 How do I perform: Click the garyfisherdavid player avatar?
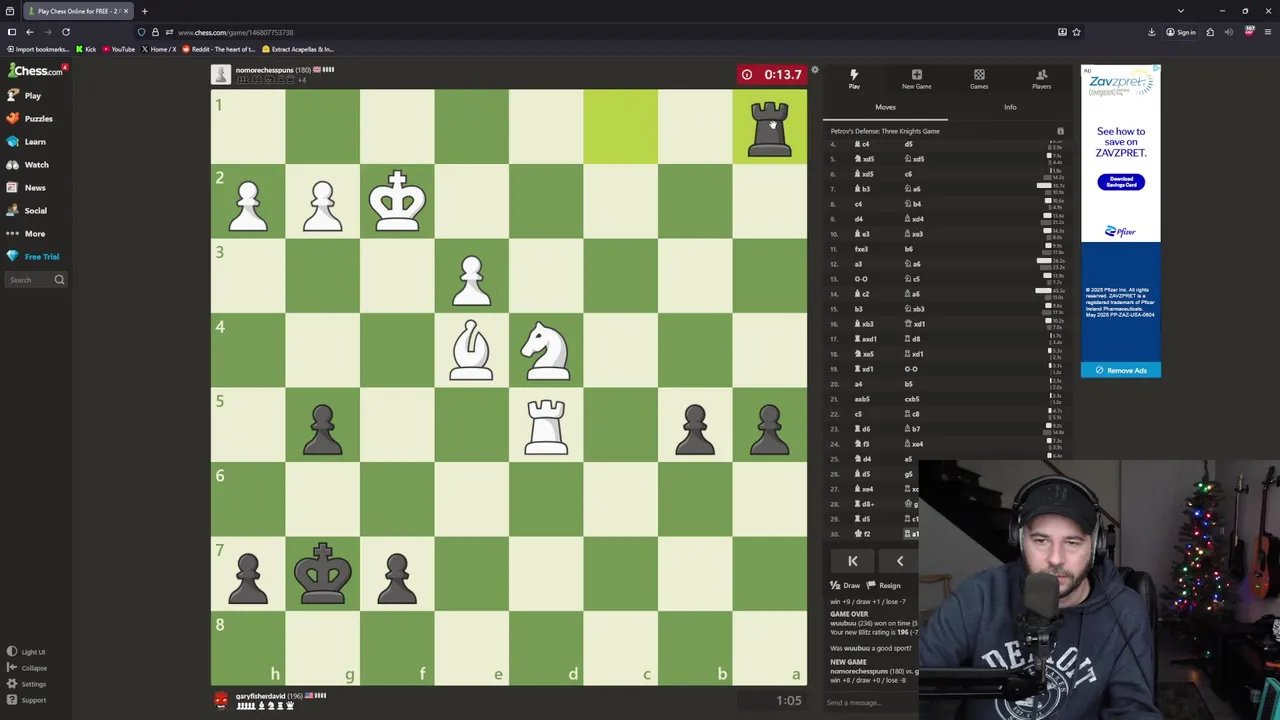220,700
